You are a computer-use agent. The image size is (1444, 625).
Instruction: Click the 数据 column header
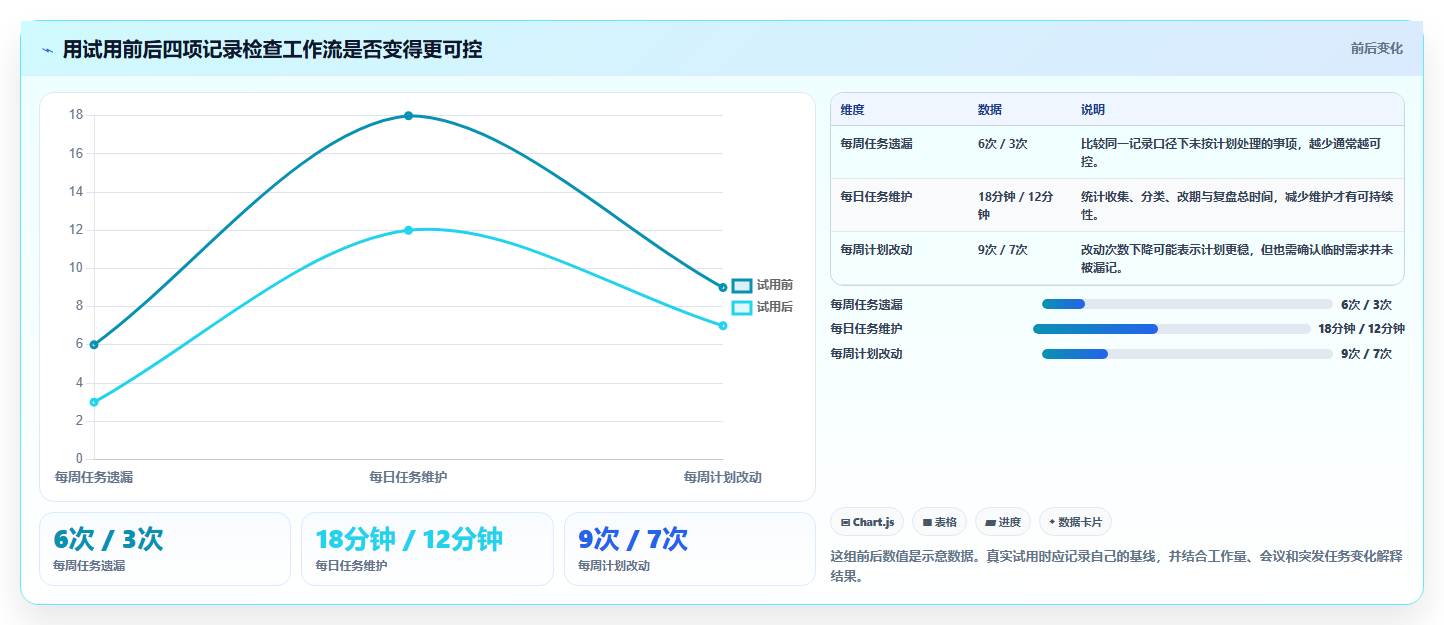(990, 109)
